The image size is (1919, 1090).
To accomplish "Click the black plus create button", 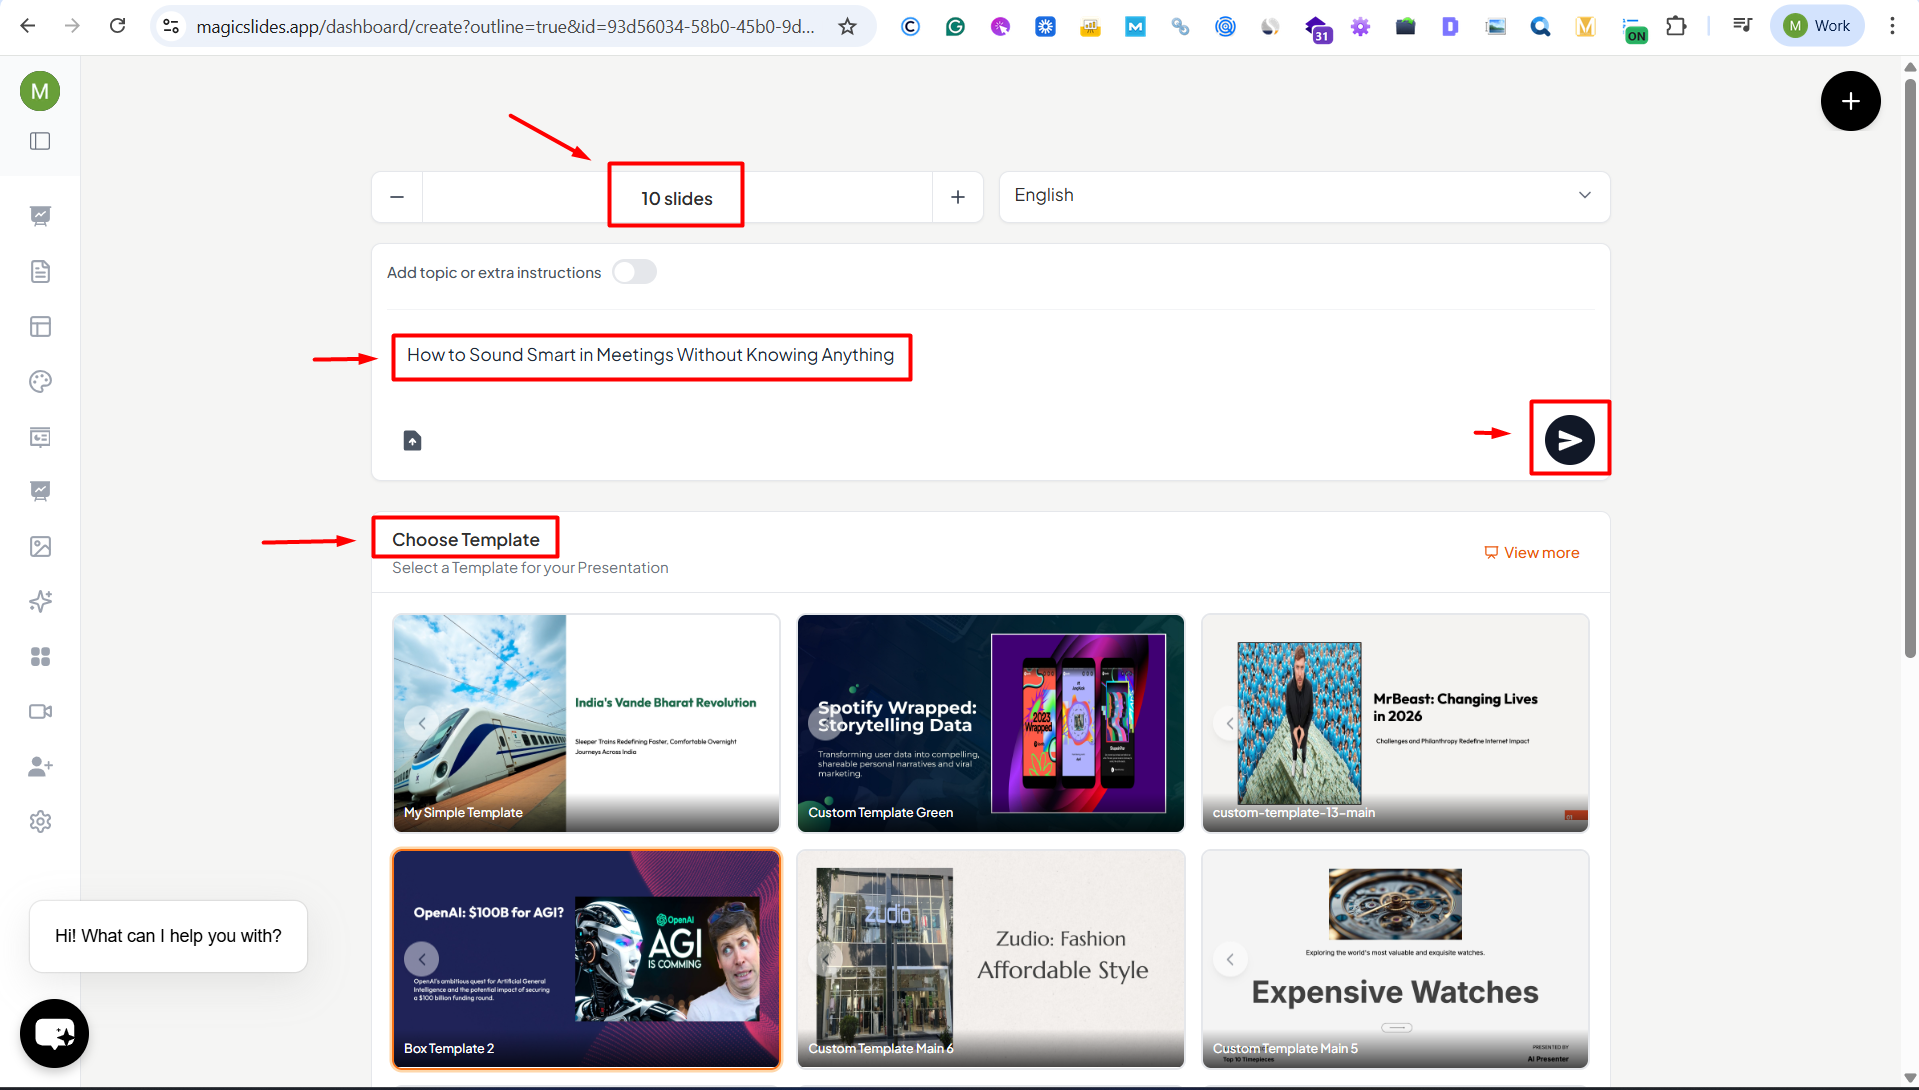I will point(1850,101).
